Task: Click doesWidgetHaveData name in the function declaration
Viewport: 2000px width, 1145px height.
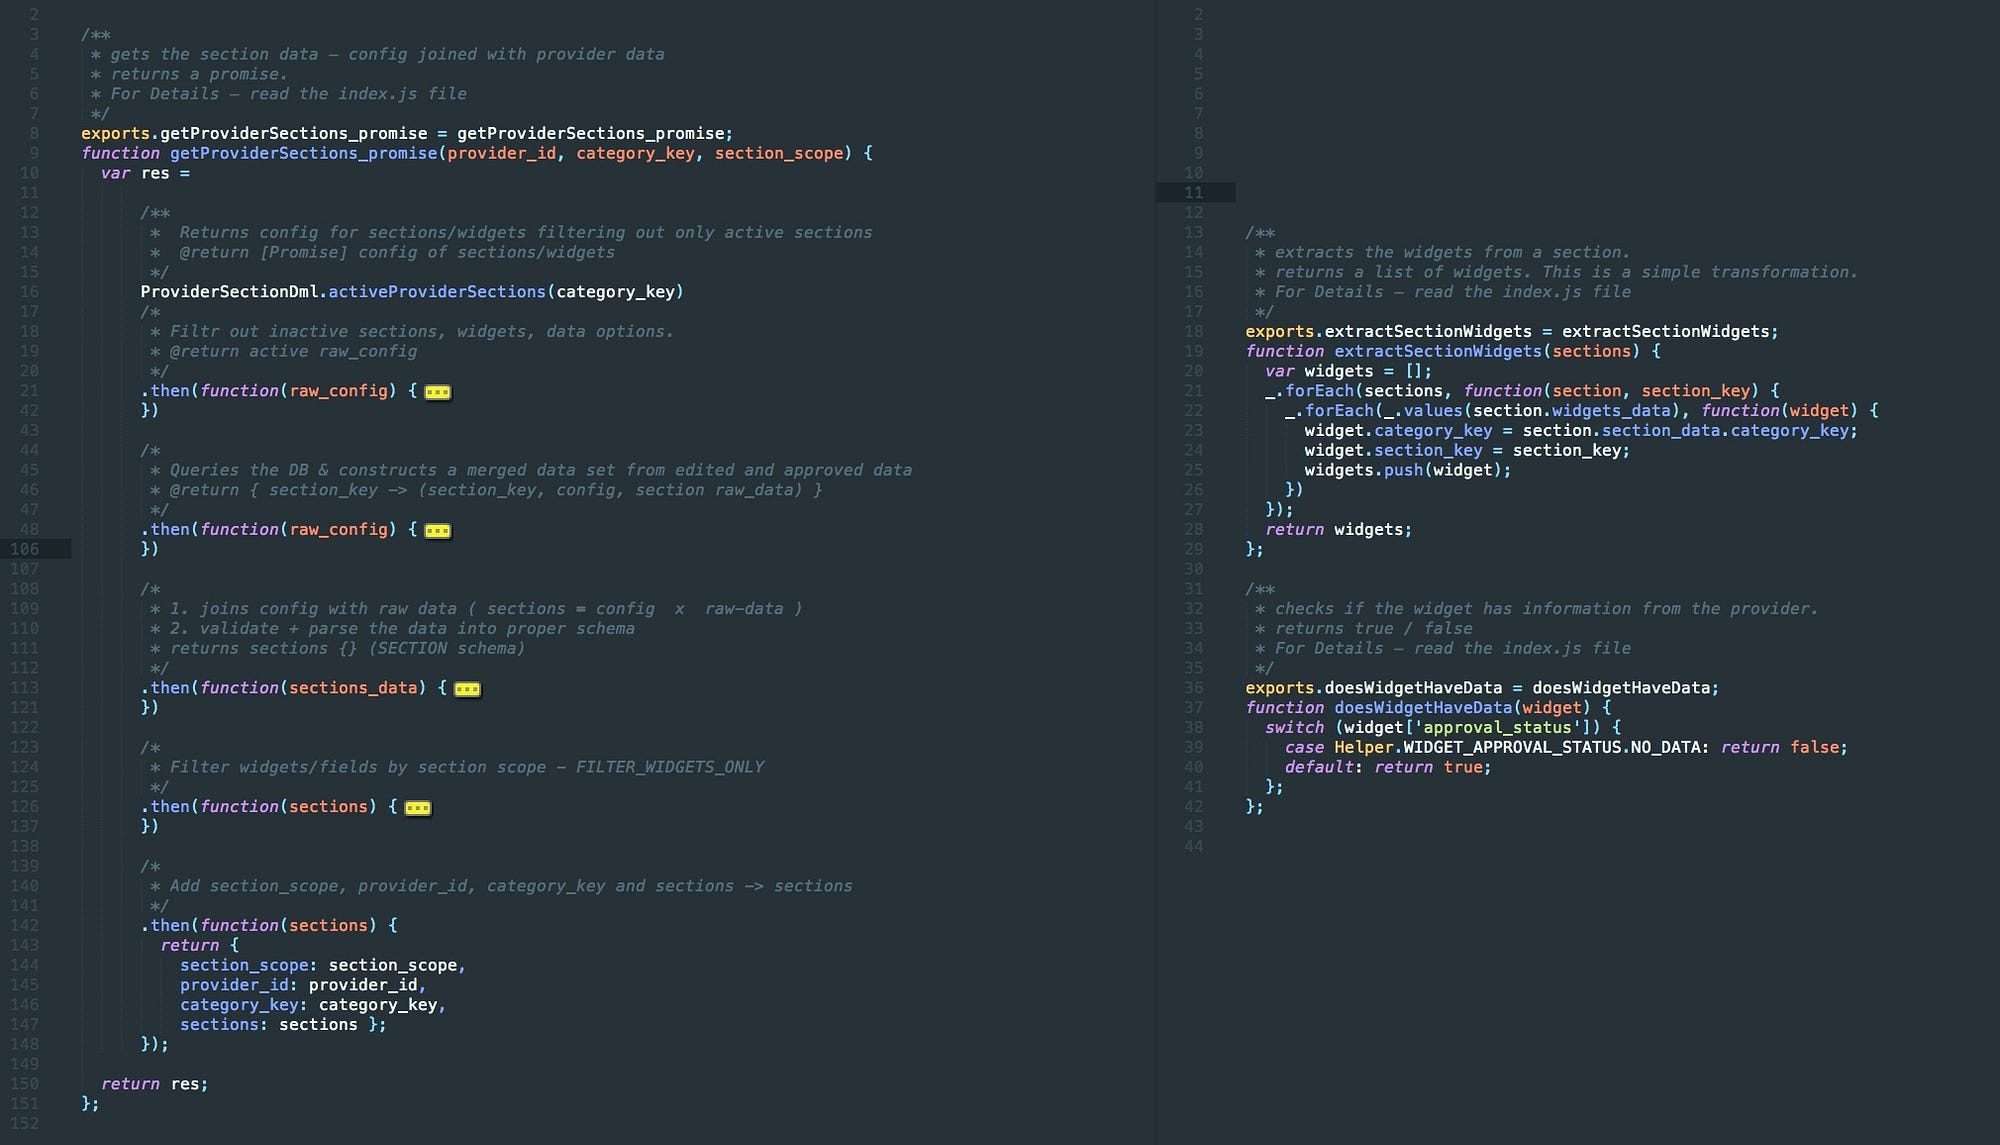Action: click(1423, 708)
